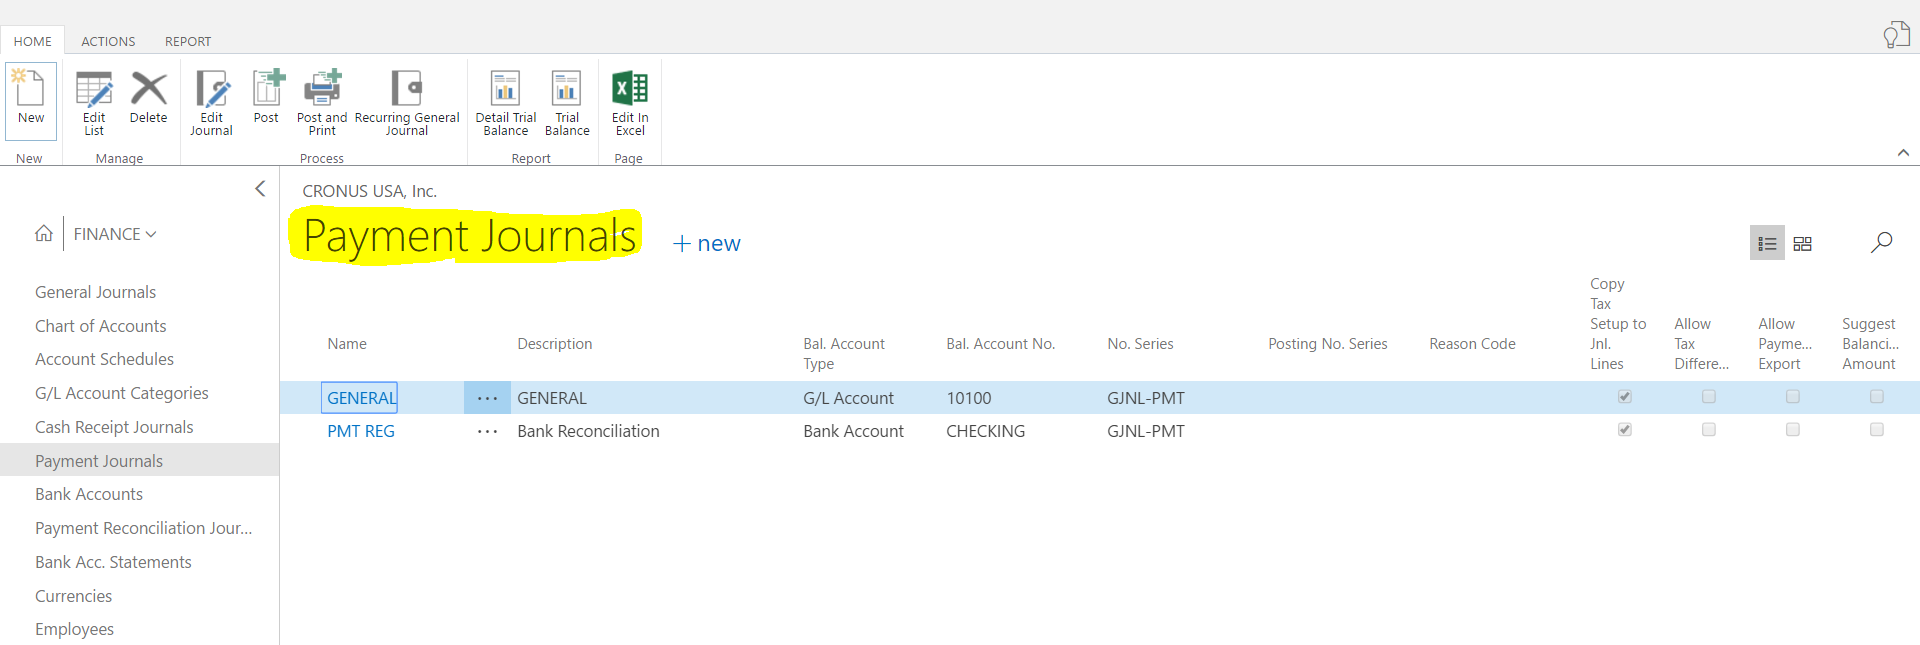
Task: Switch to the ACTIONS ribbon tab
Action: pyautogui.click(x=108, y=41)
